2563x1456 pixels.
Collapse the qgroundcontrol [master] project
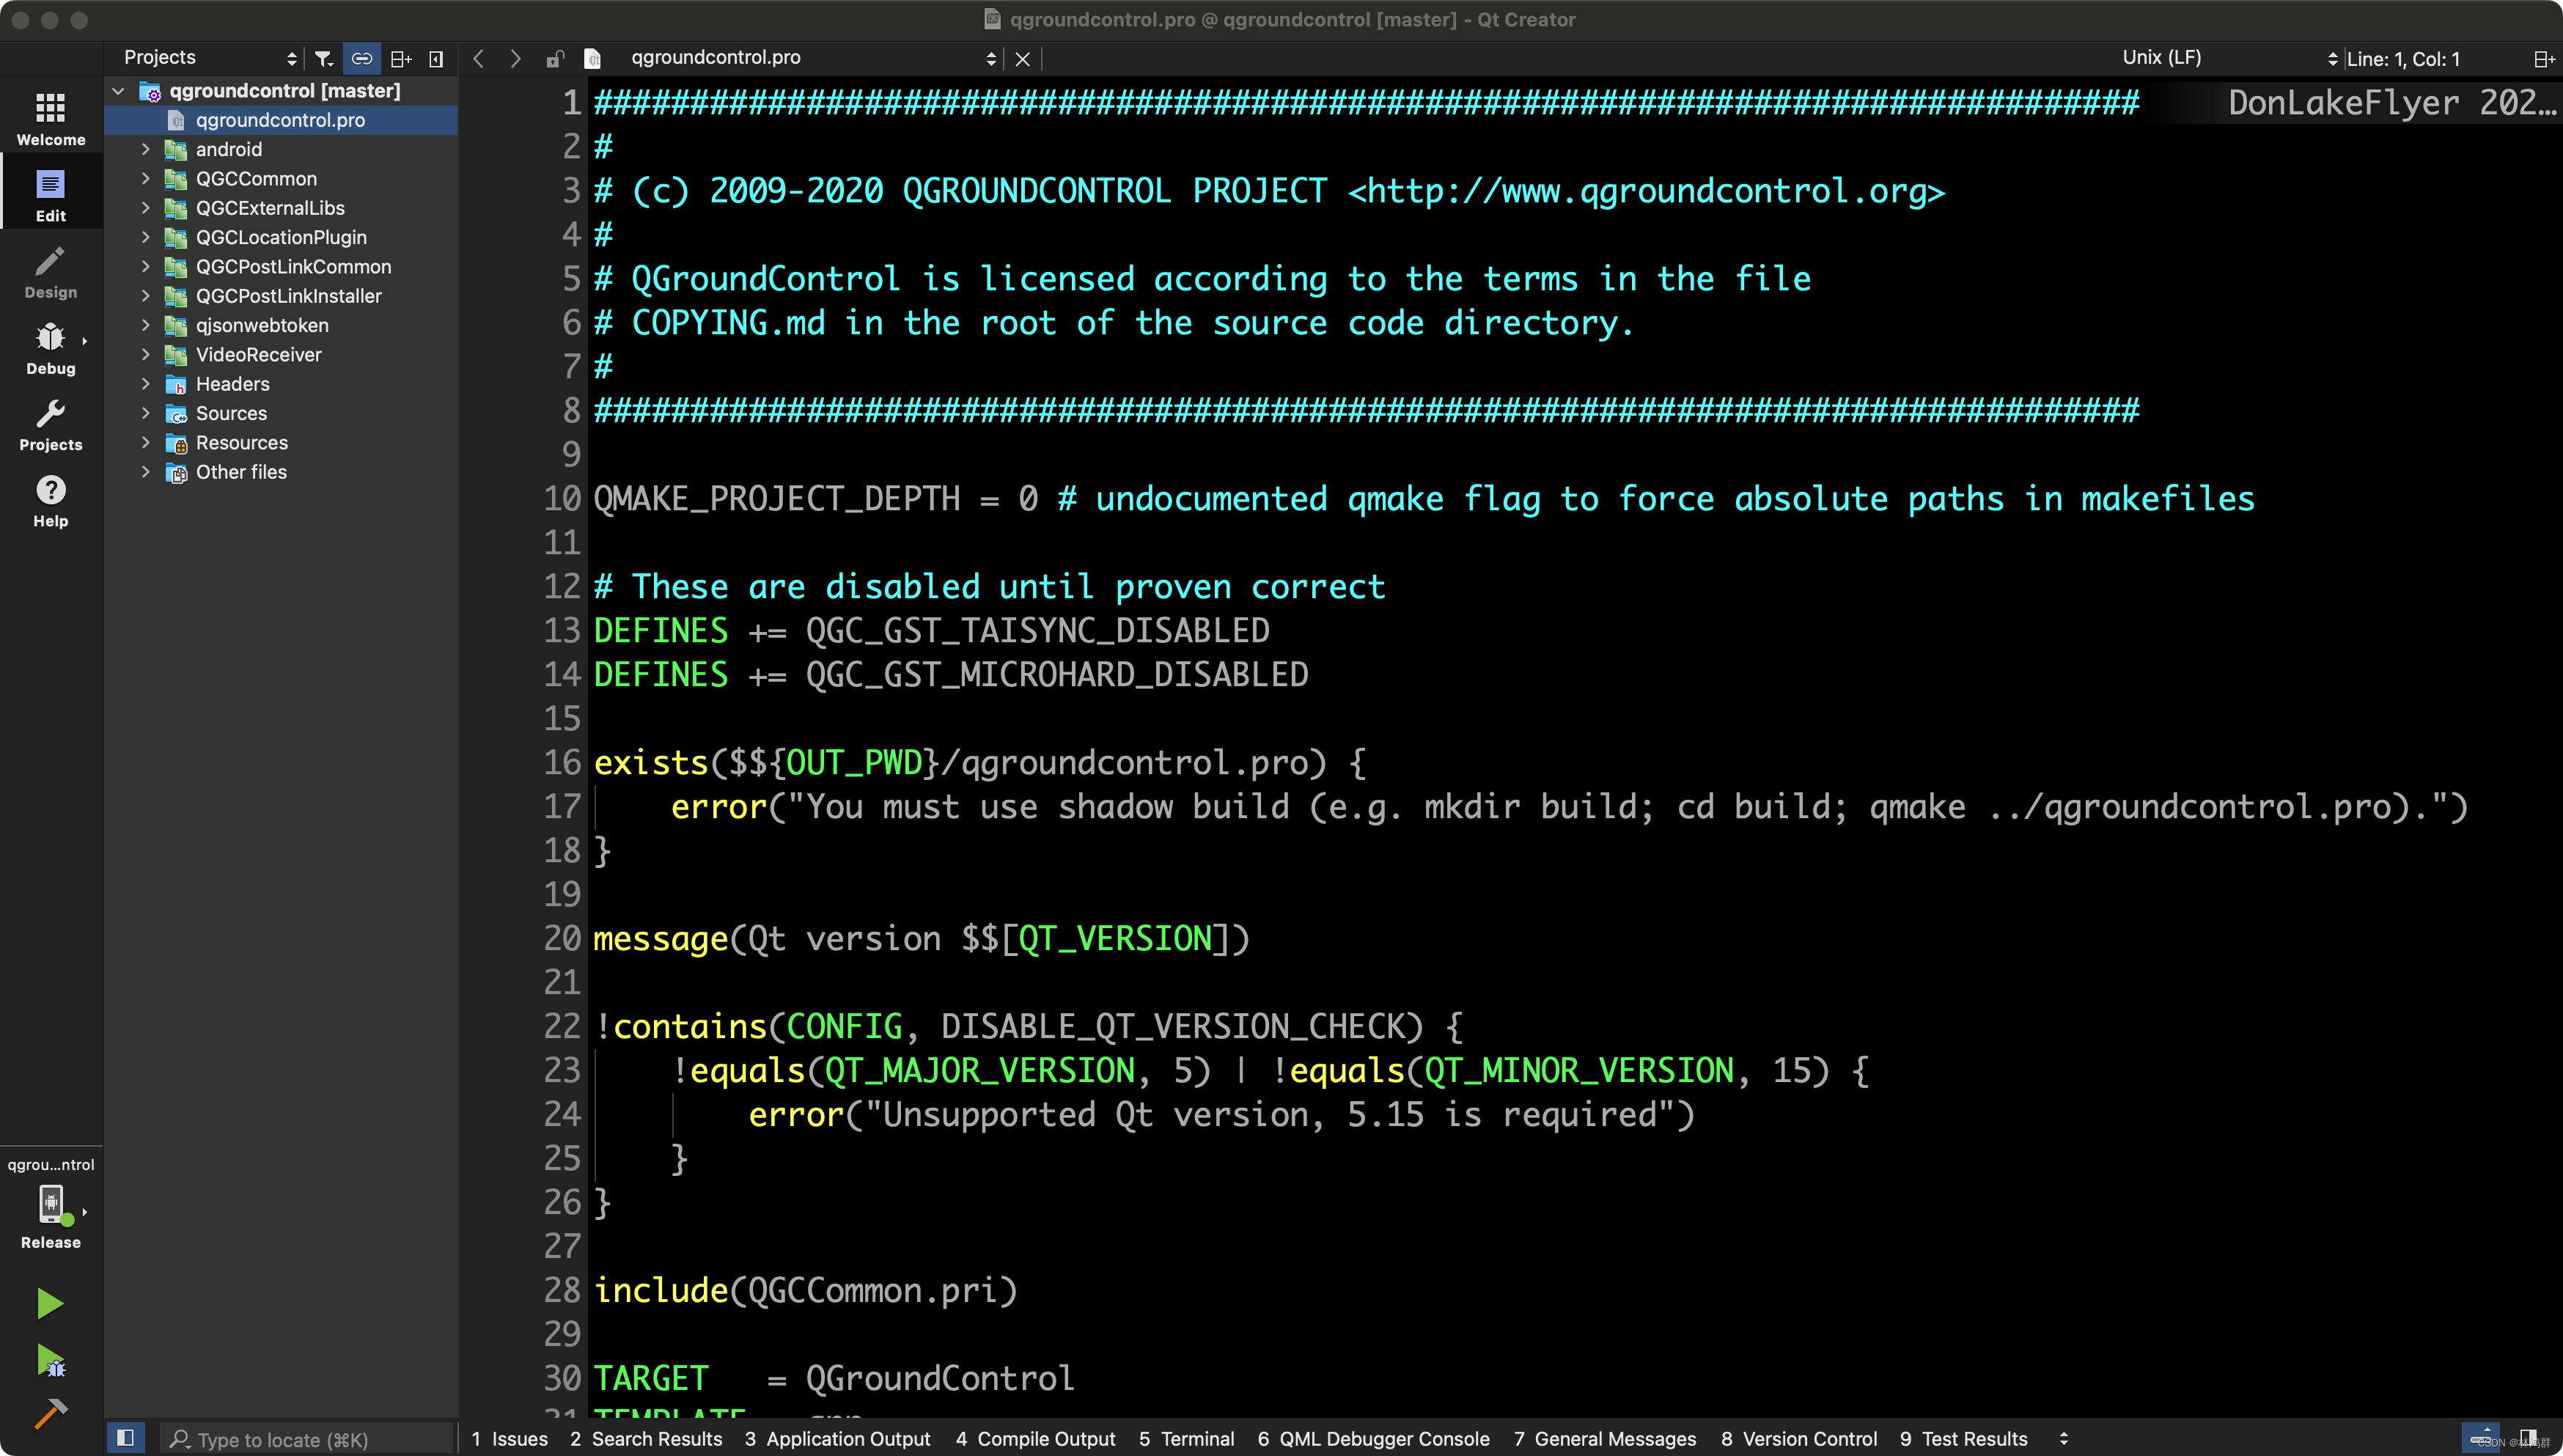click(118, 91)
